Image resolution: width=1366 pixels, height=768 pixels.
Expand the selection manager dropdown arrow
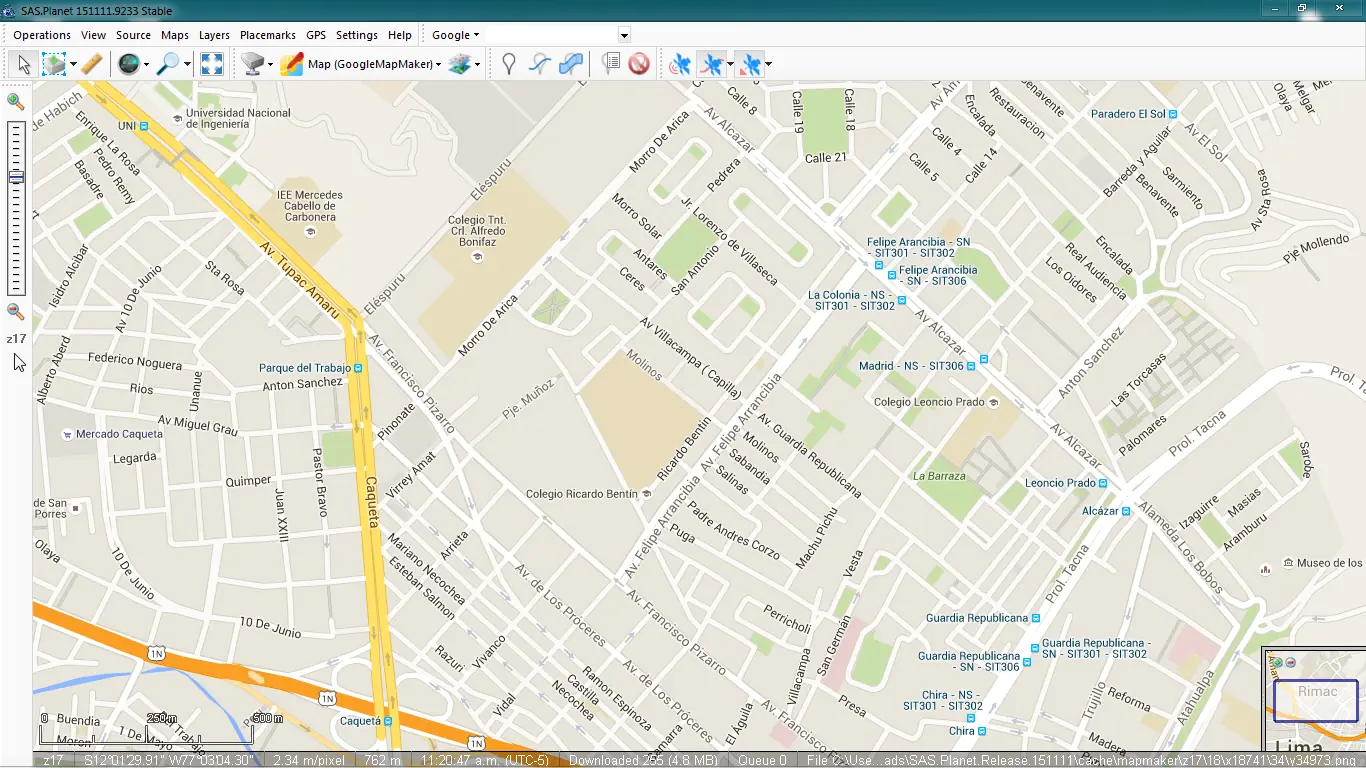tap(73, 65)
